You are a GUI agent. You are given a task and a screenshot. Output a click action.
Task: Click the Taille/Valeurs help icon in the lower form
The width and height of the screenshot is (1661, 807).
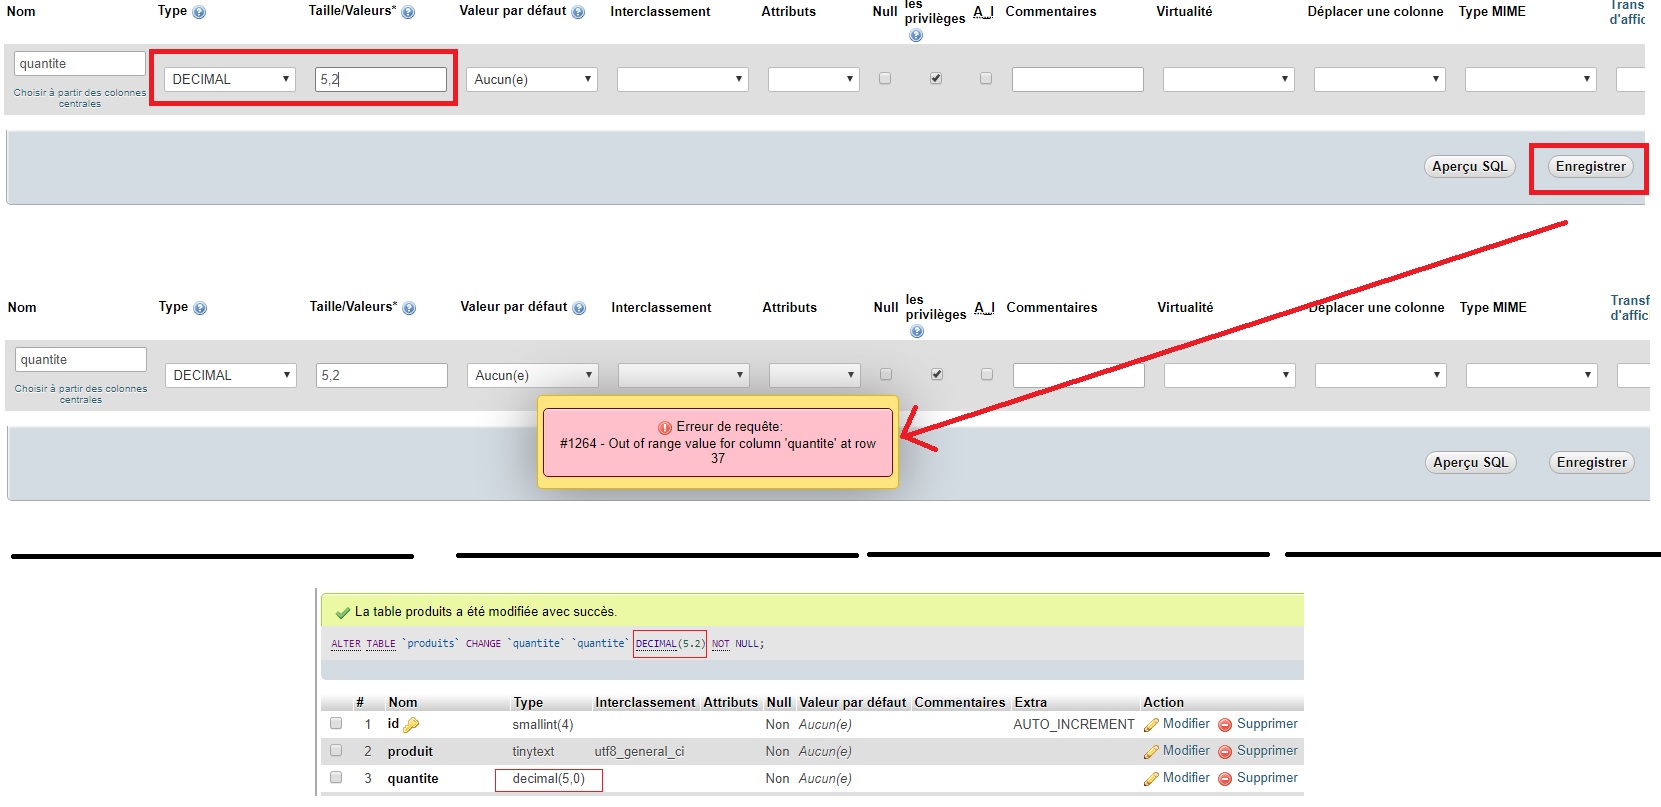409,308
